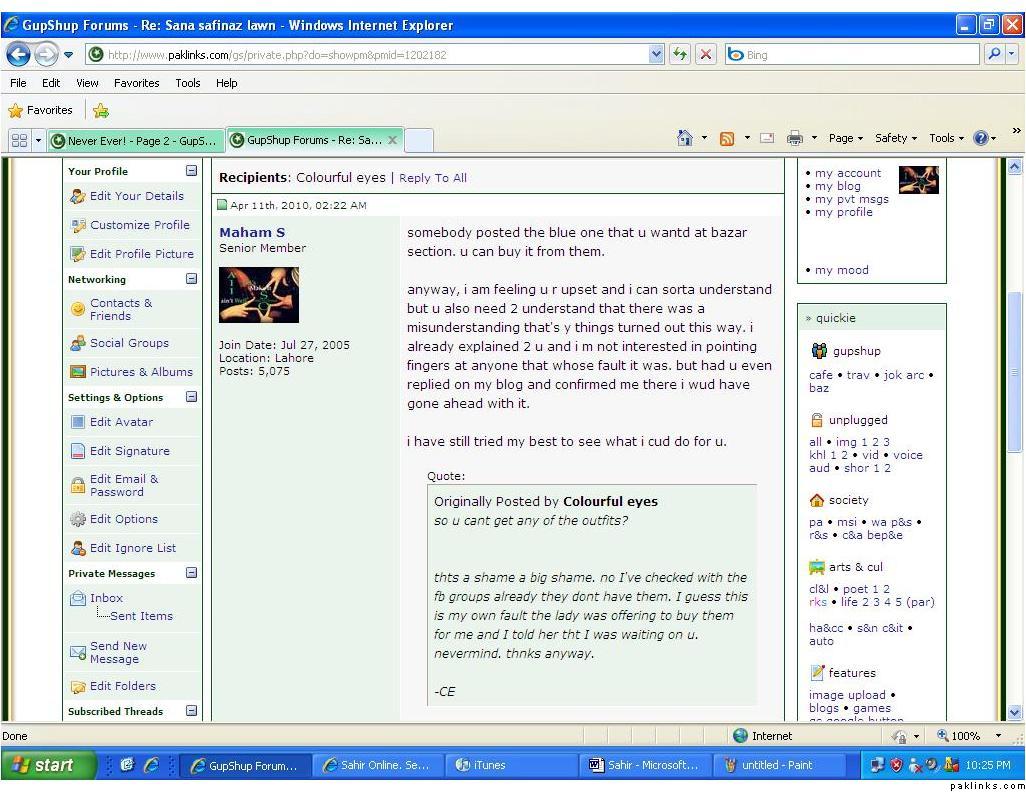Click the page vertical scrollbar down arrow
This screenshot has width=1026, height=792.
click(x=1015, y=712)
